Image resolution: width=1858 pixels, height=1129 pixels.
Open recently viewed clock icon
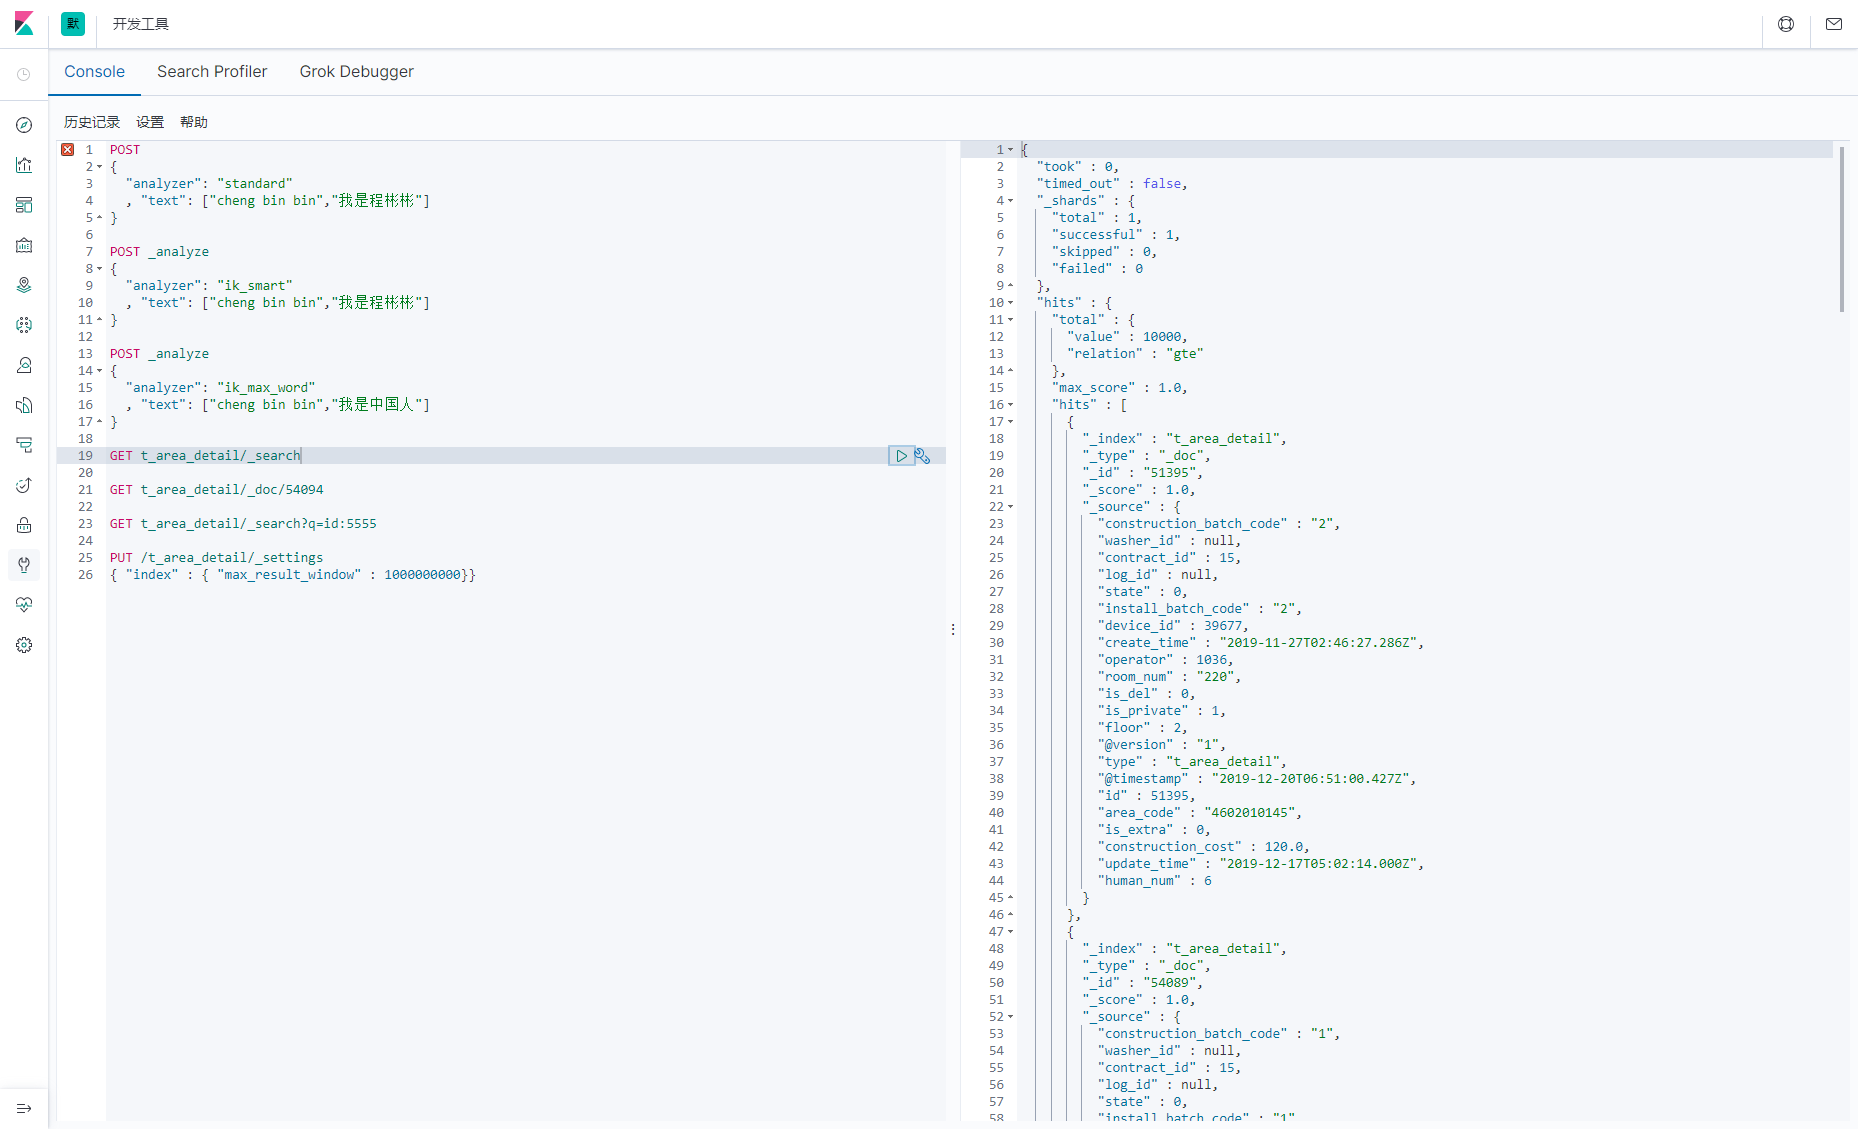tap(24, 74)
